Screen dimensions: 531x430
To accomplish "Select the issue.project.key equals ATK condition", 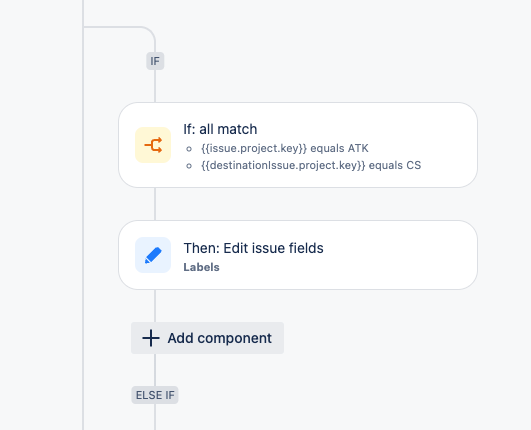I will pyautogui.click(x=285, y=148).
